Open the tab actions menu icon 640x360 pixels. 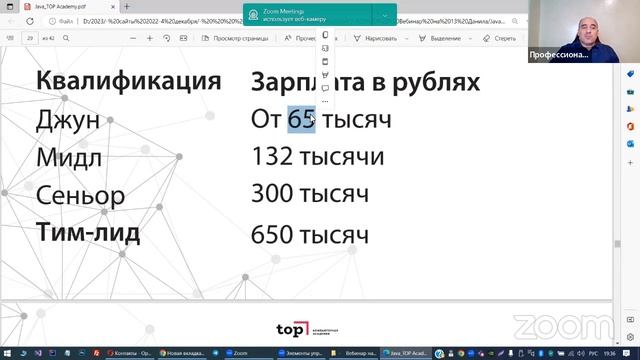[10, 7]
